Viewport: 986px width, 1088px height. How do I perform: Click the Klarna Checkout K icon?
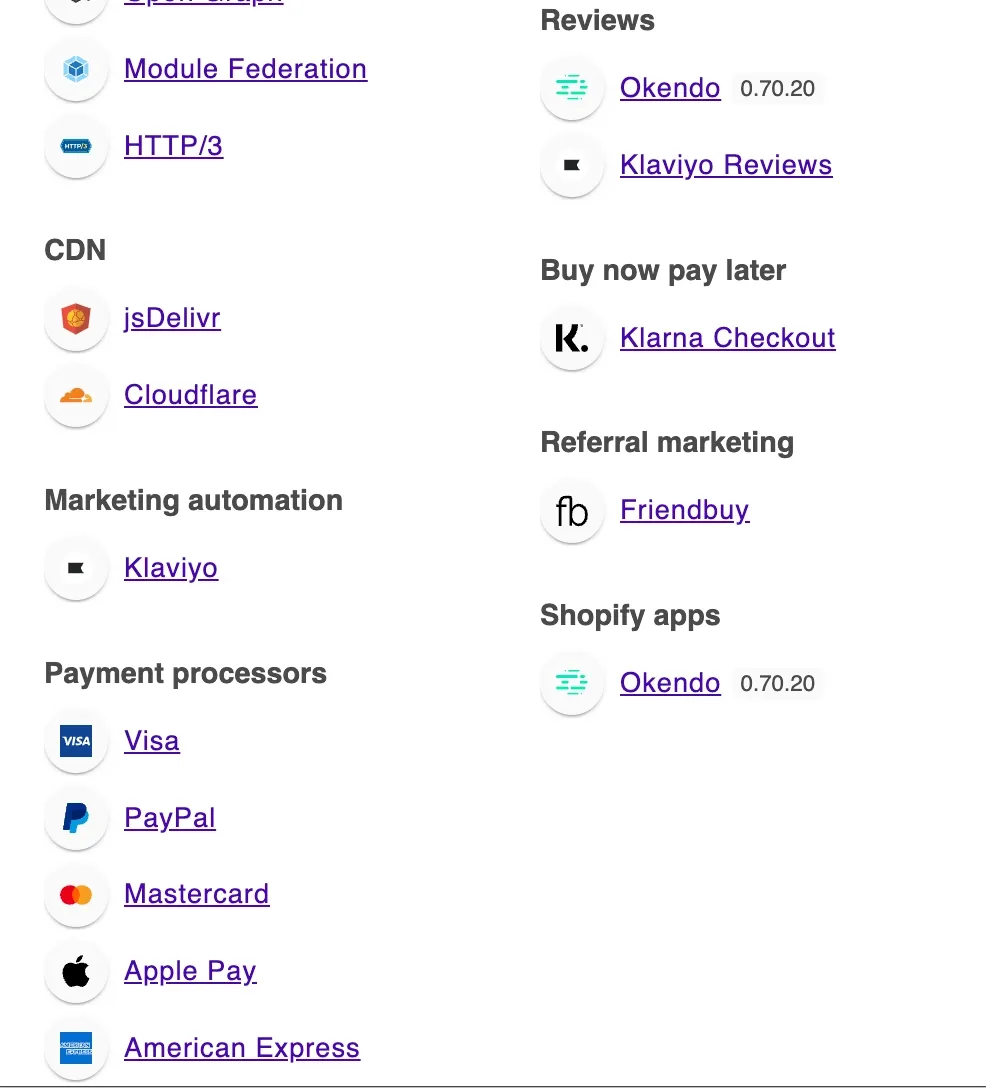click(572, 338)
